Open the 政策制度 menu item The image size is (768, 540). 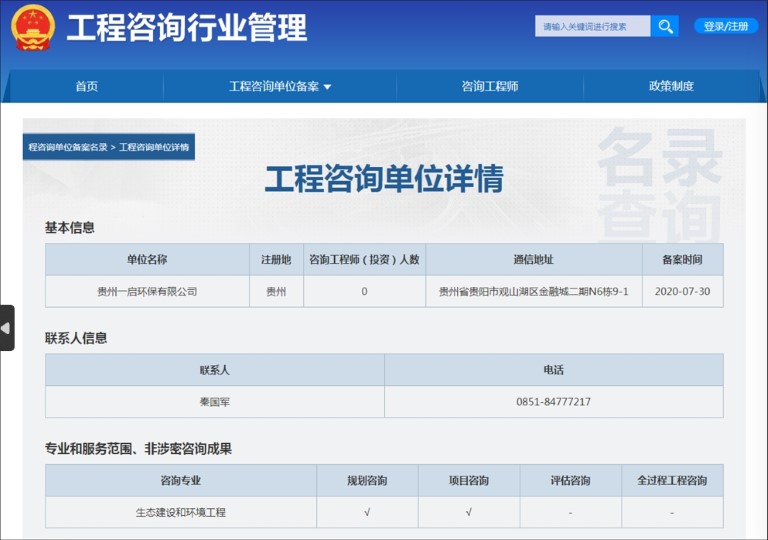[671, 86]
